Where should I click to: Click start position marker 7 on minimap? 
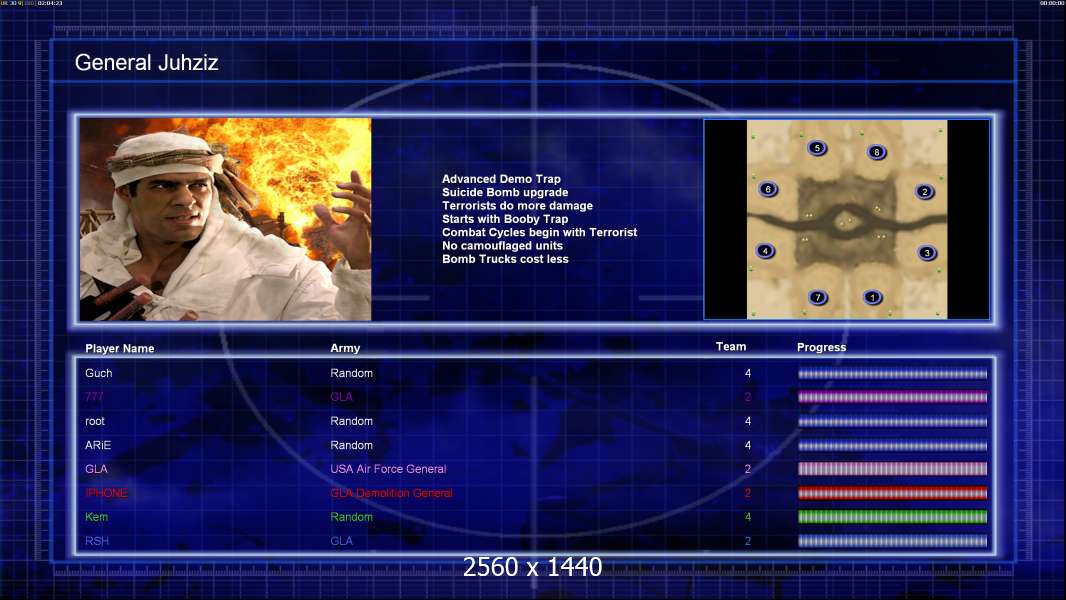818,297
